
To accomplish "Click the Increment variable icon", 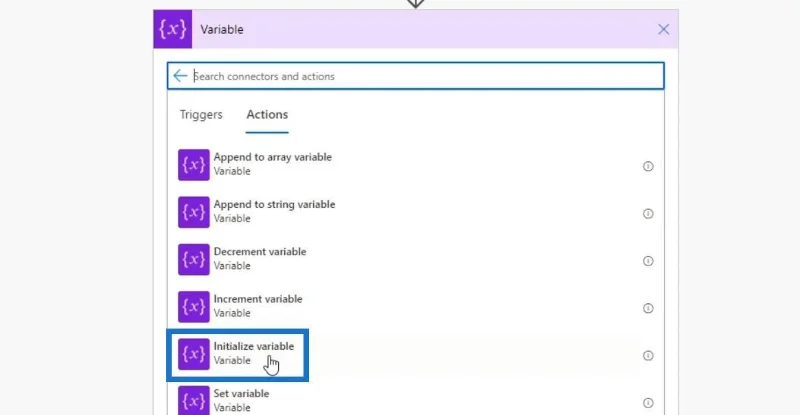I will (x=193, y=307).
